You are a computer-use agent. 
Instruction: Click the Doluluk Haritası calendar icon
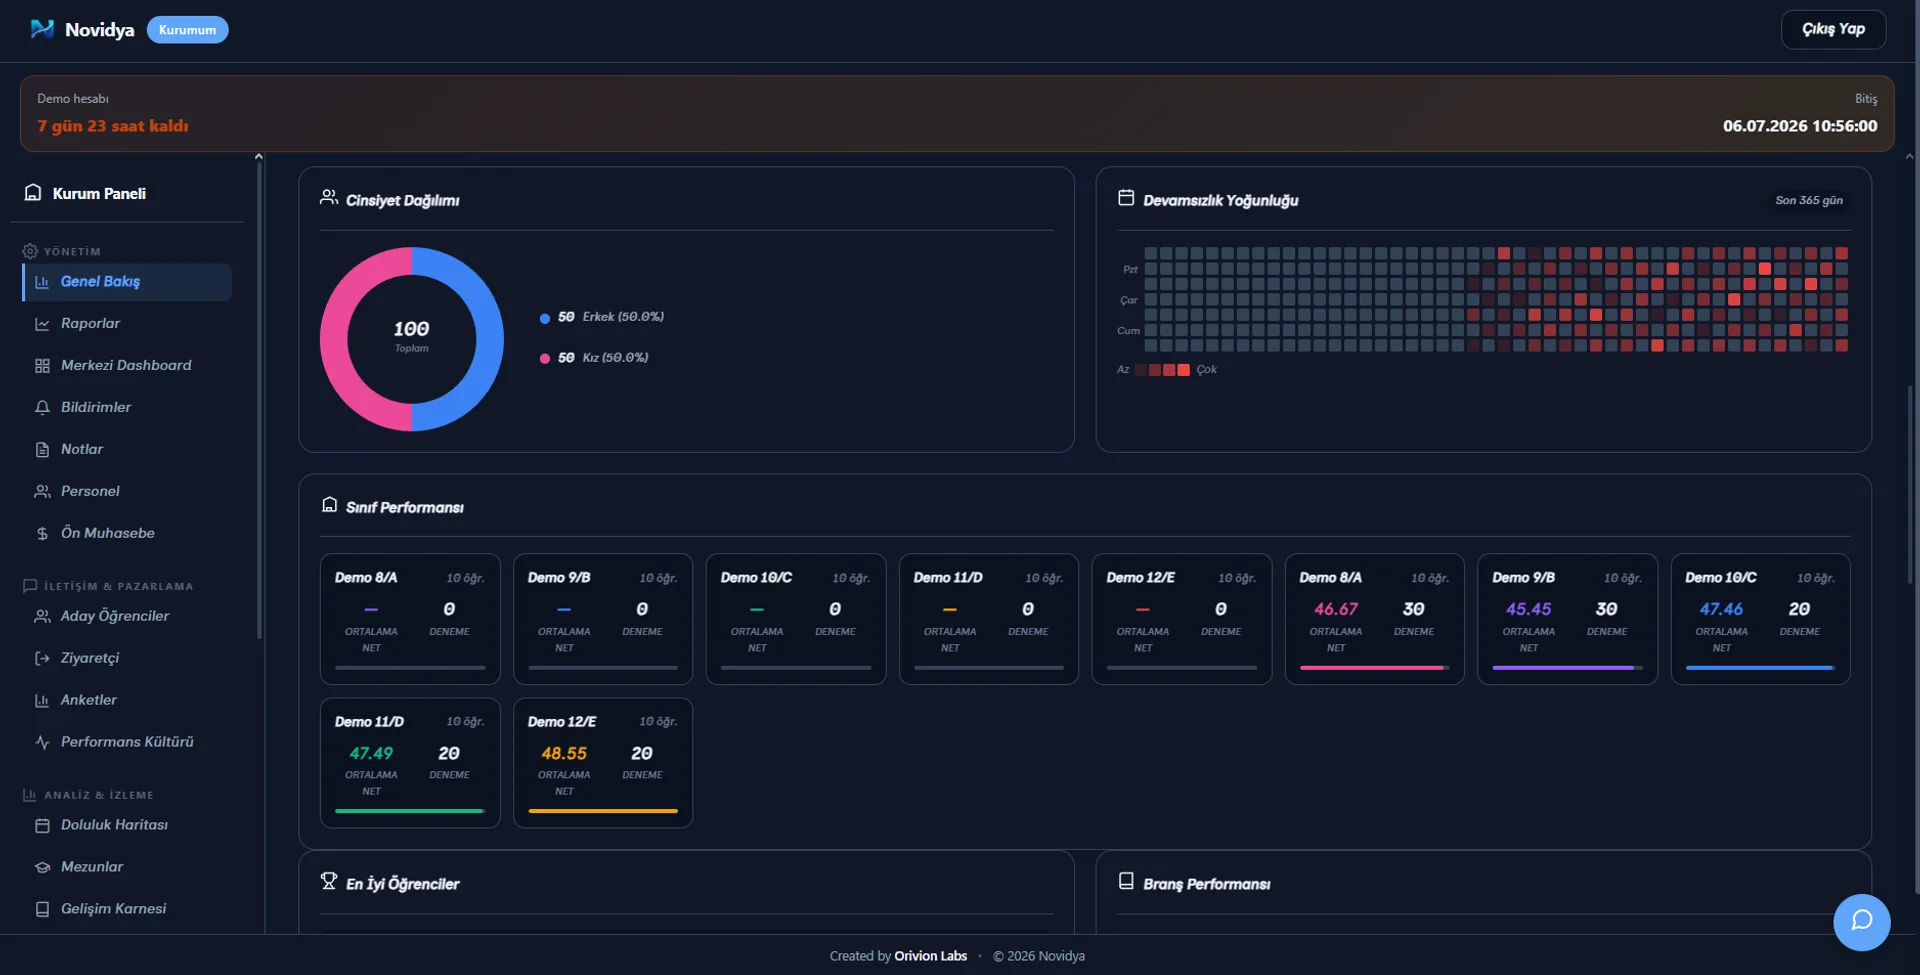(42, 825)
